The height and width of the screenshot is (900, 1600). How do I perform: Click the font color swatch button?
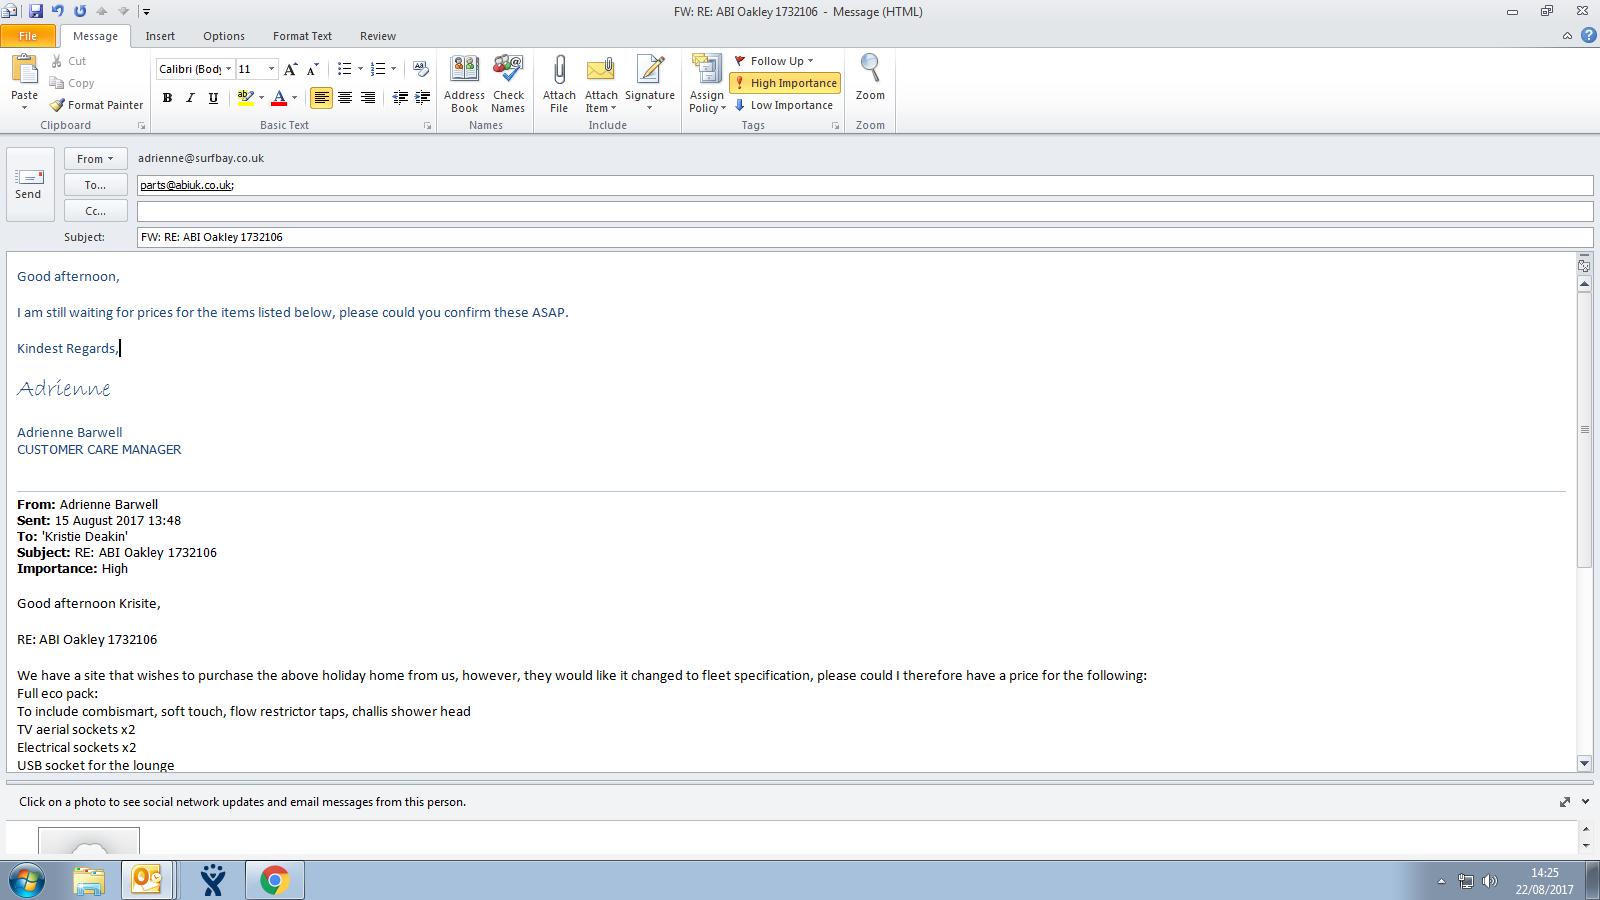pyautogui.click(x=279, y=98)
